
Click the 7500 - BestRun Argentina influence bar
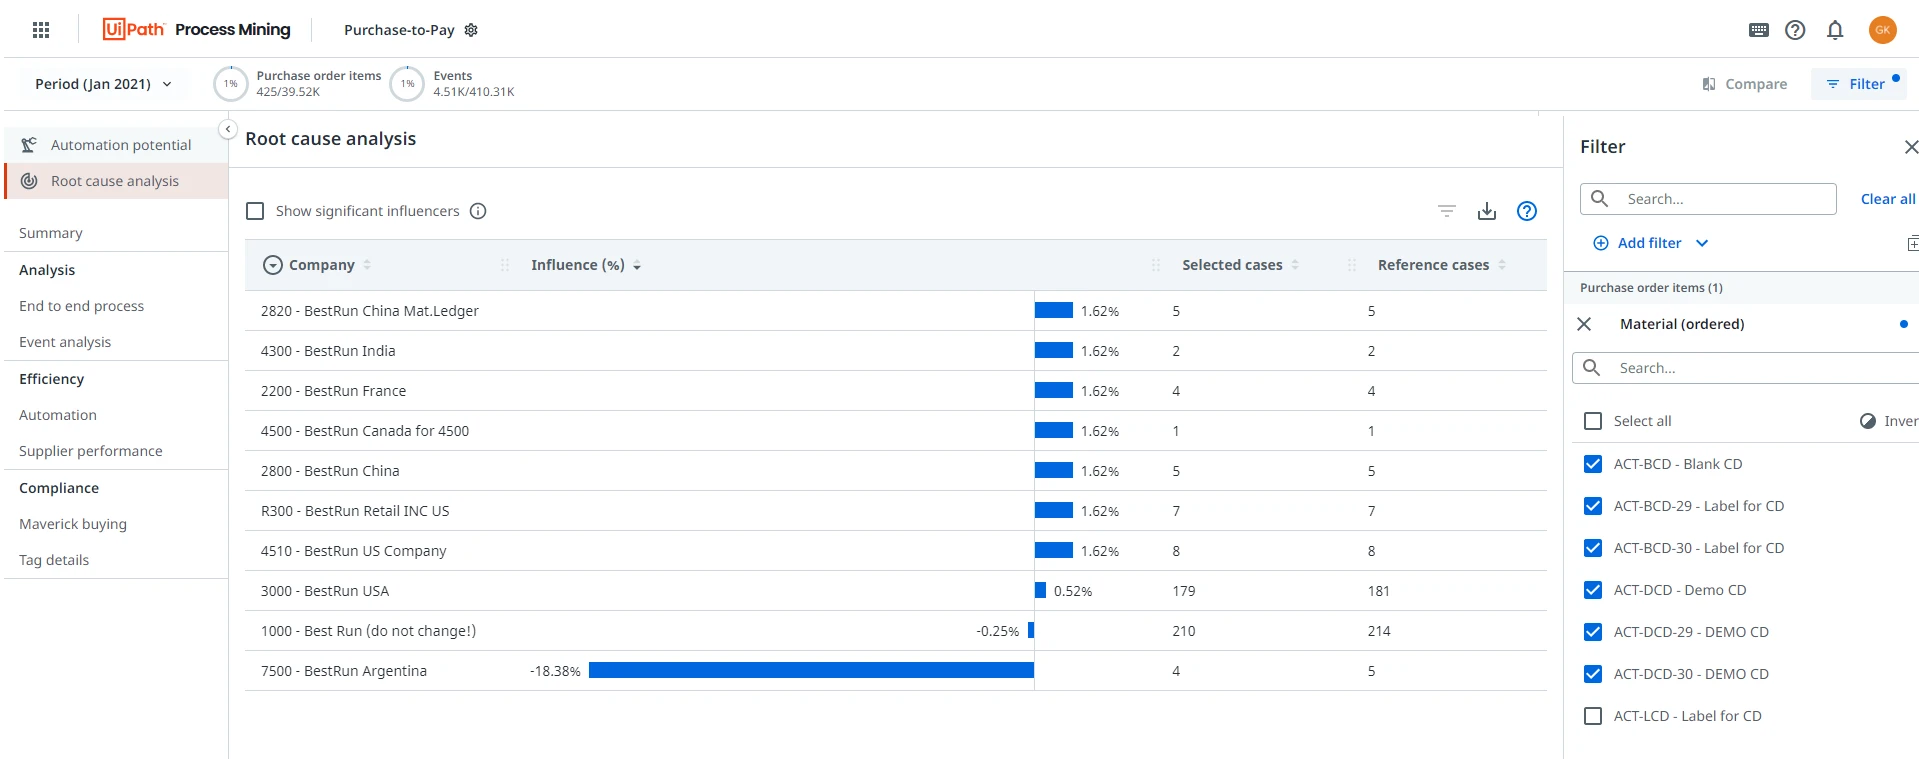[x=811, y=671]
